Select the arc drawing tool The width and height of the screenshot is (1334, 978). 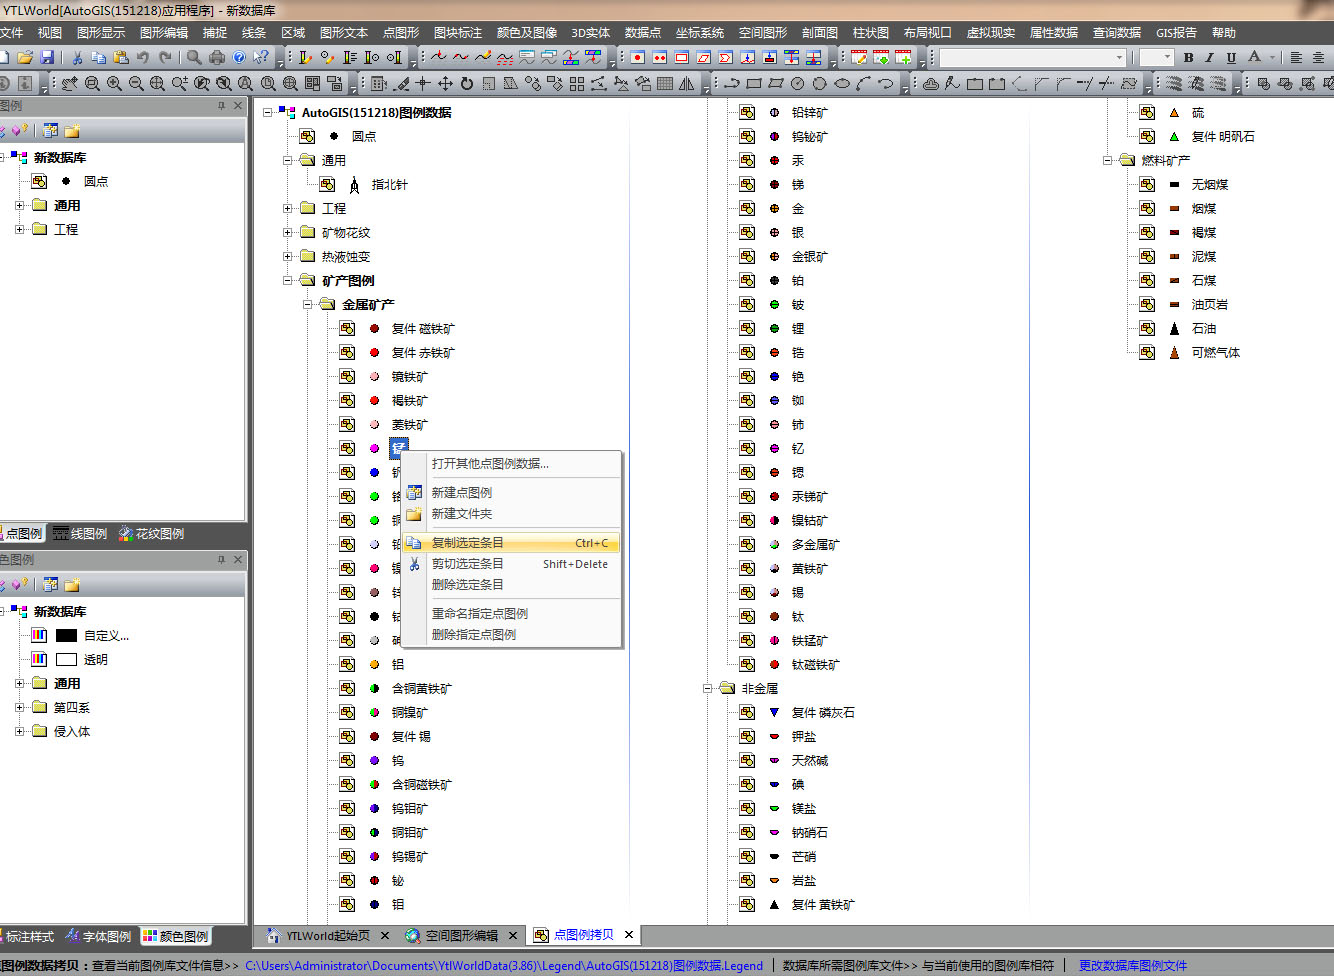click(864, 83)
